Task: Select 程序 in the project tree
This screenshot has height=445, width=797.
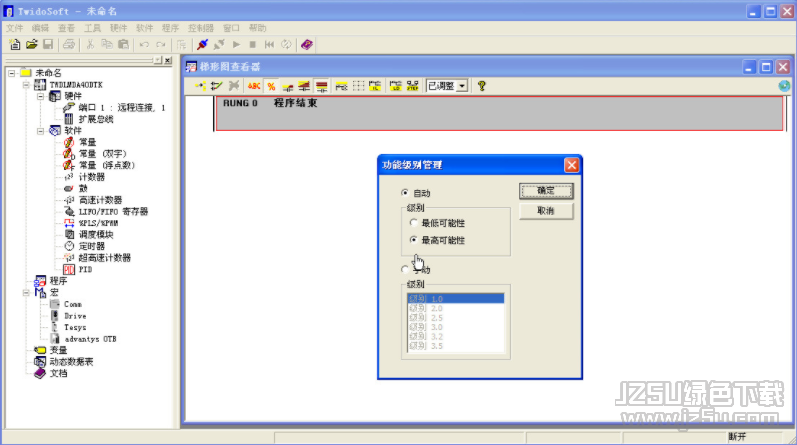Action: point(58,281)
